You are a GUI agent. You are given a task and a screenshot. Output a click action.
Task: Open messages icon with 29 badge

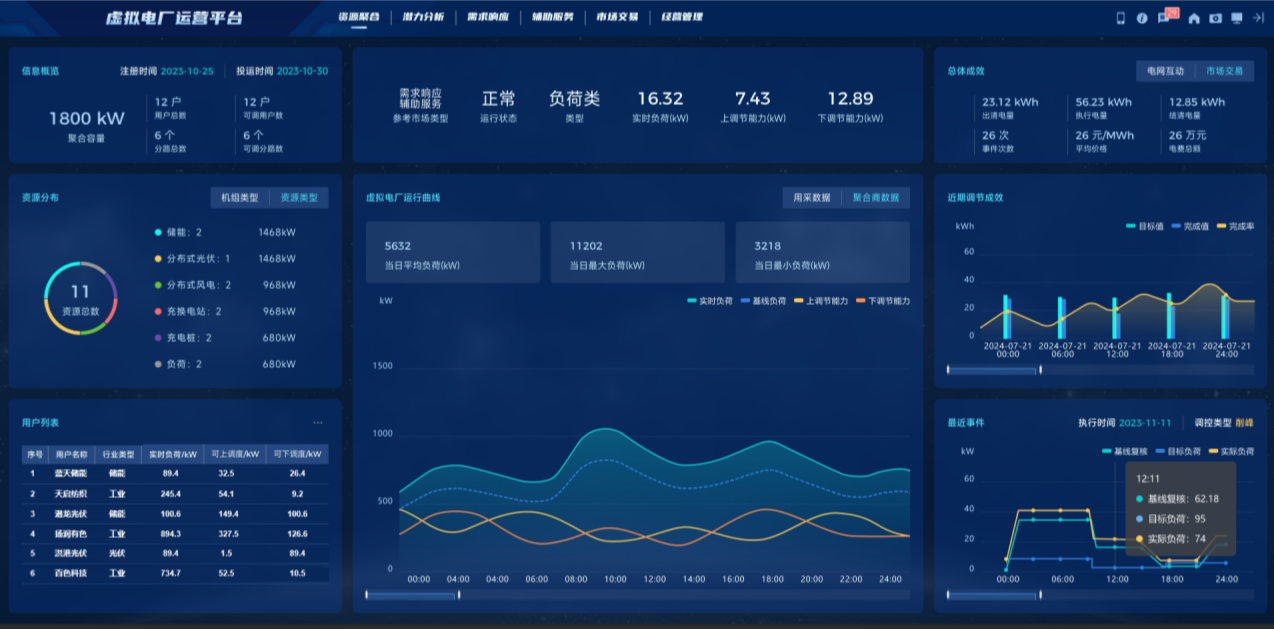(1165, 18)
